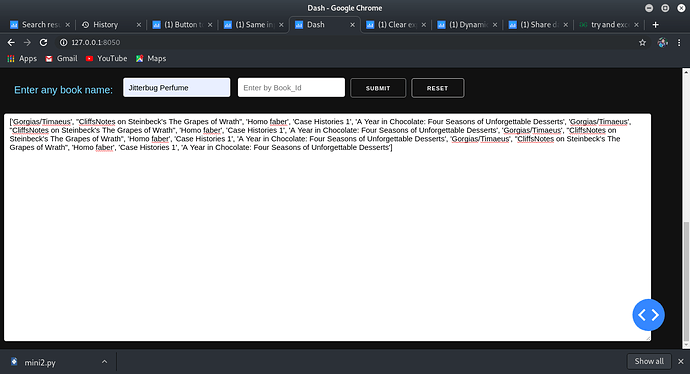Close the 'try and exc' tab
The image size is (690, 374).
click(x=636, y=25)
